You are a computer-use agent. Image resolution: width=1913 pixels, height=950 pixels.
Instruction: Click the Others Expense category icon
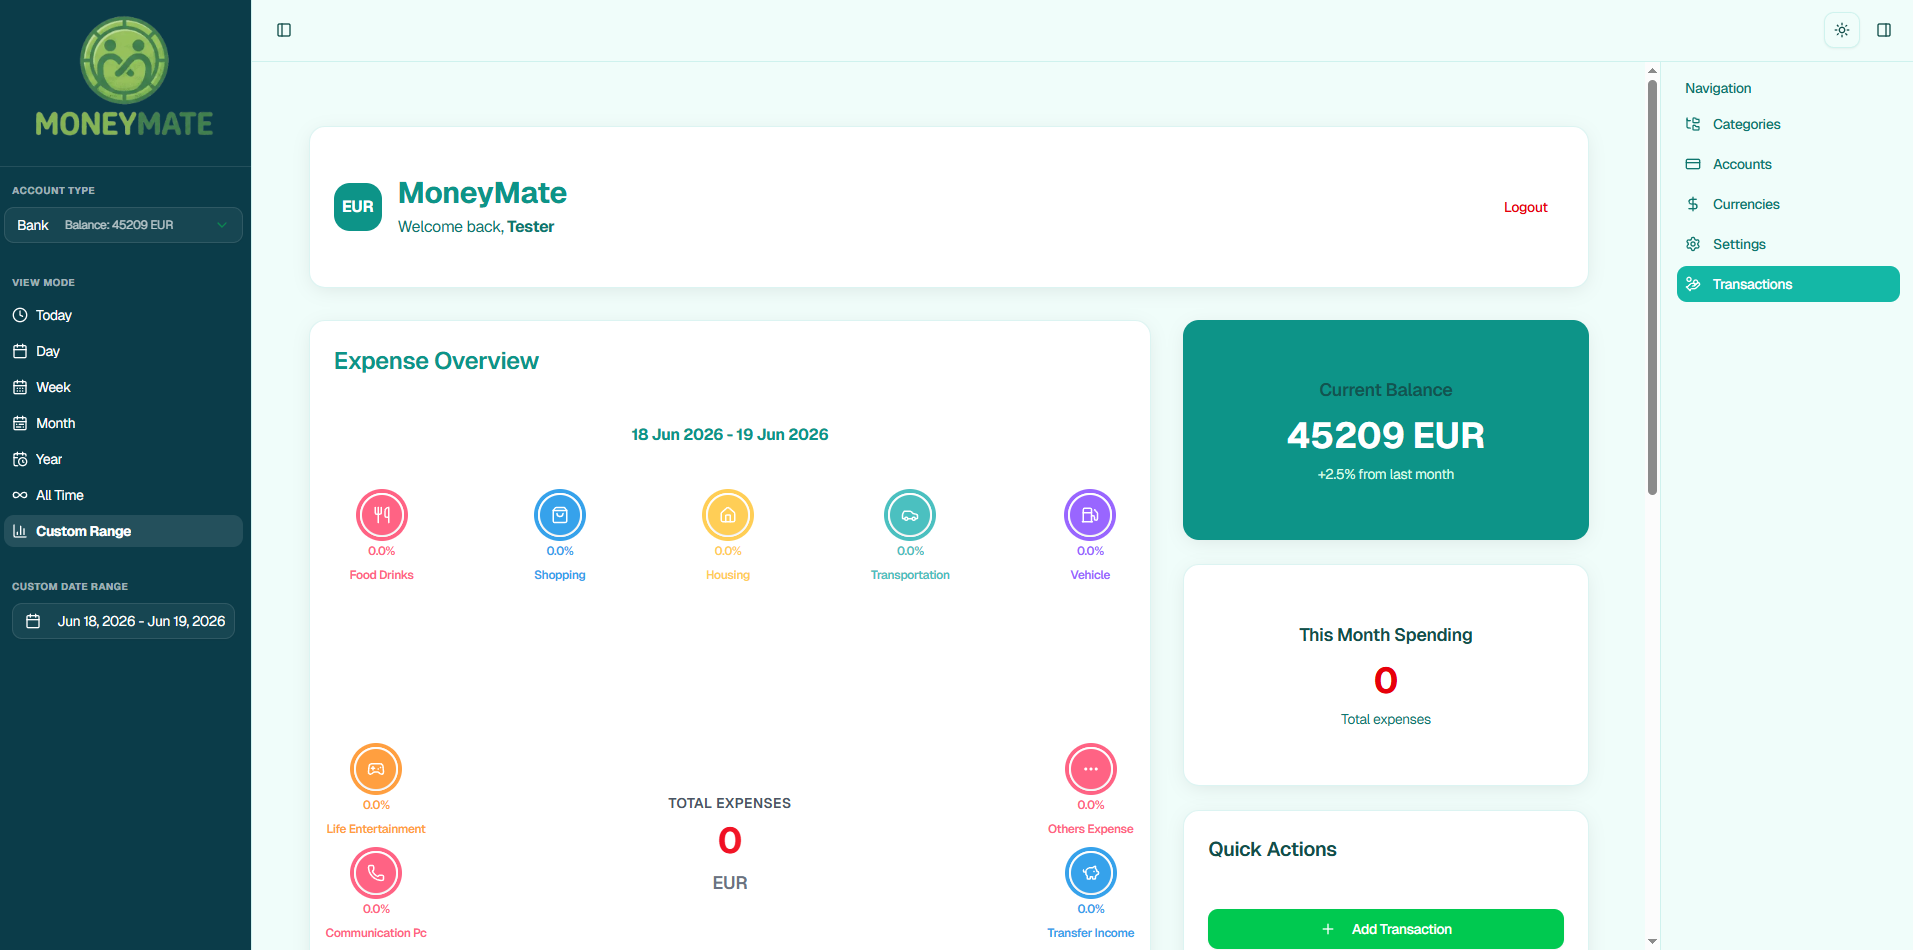tap(1091, 769)
